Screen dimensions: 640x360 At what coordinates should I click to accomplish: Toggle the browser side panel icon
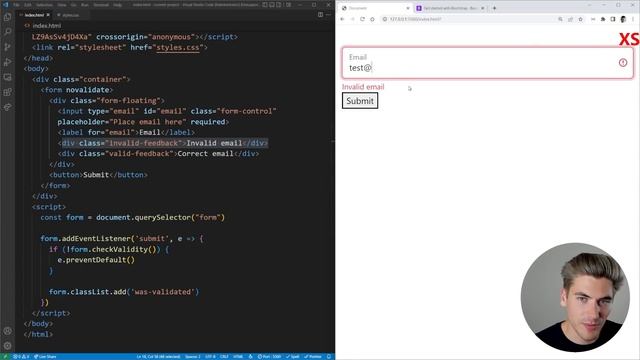pos(613,19)
